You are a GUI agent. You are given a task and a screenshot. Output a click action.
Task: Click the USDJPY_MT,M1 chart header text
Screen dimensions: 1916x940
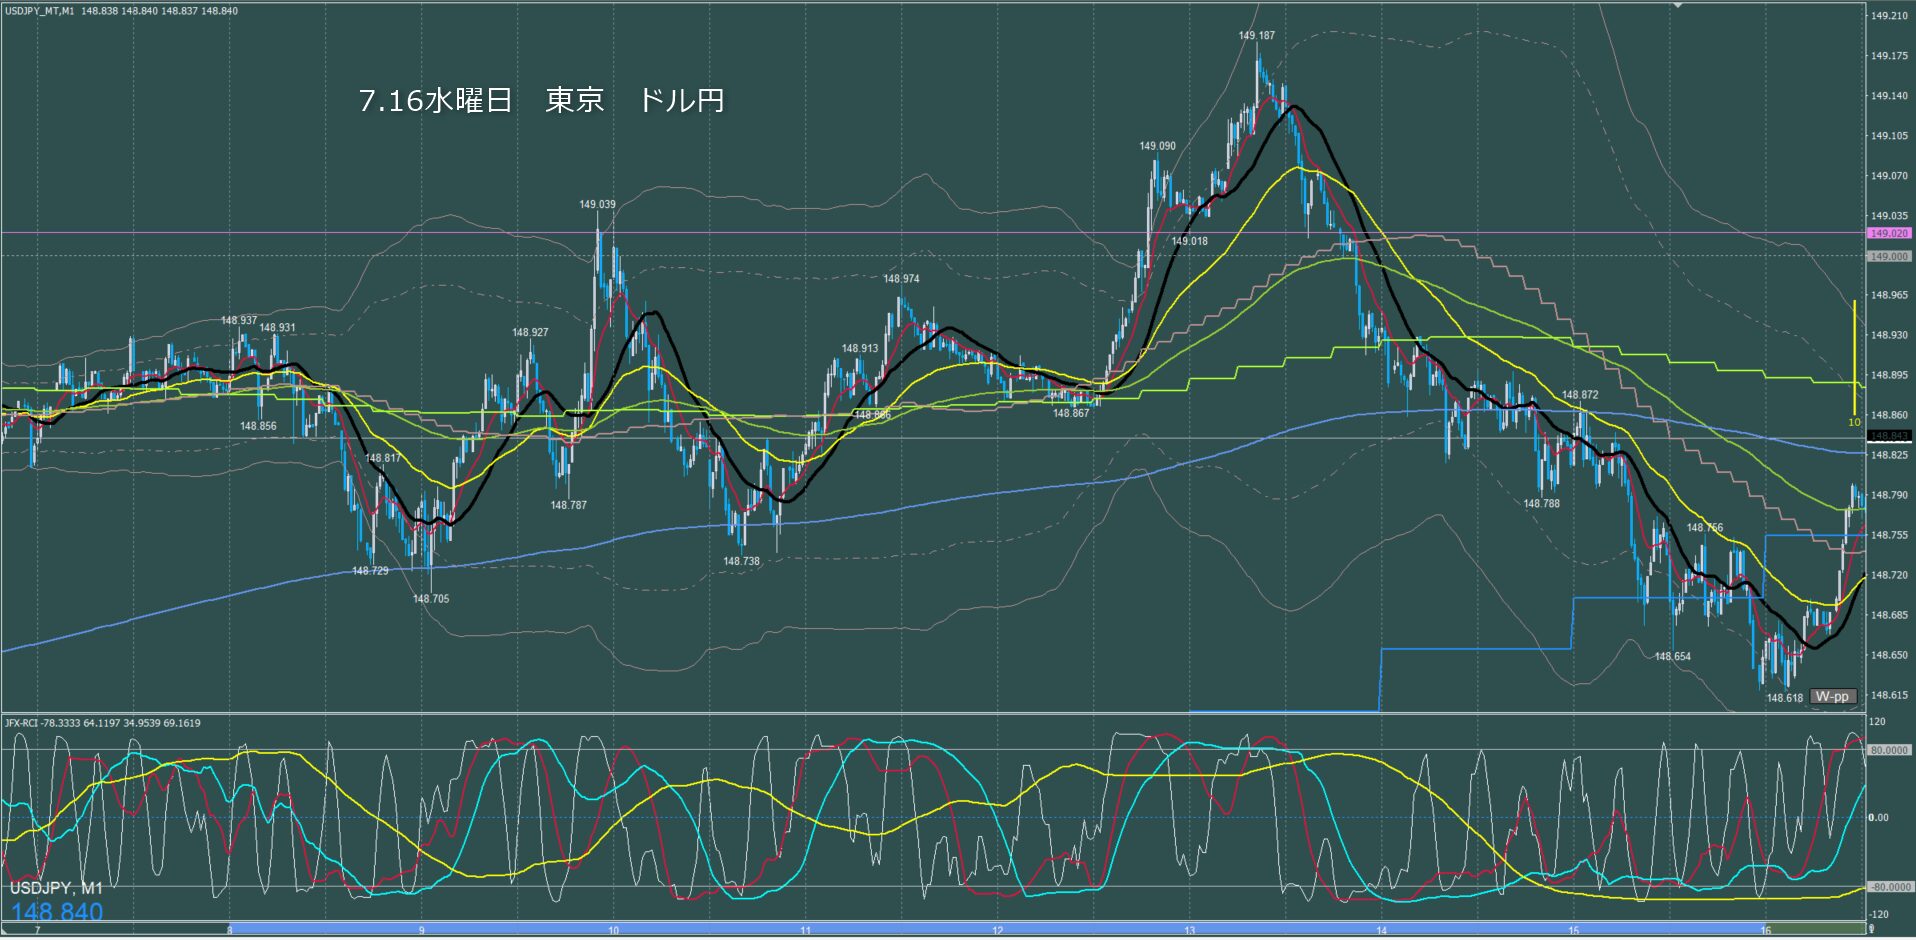pyautogui.click(x=39, y=11)
